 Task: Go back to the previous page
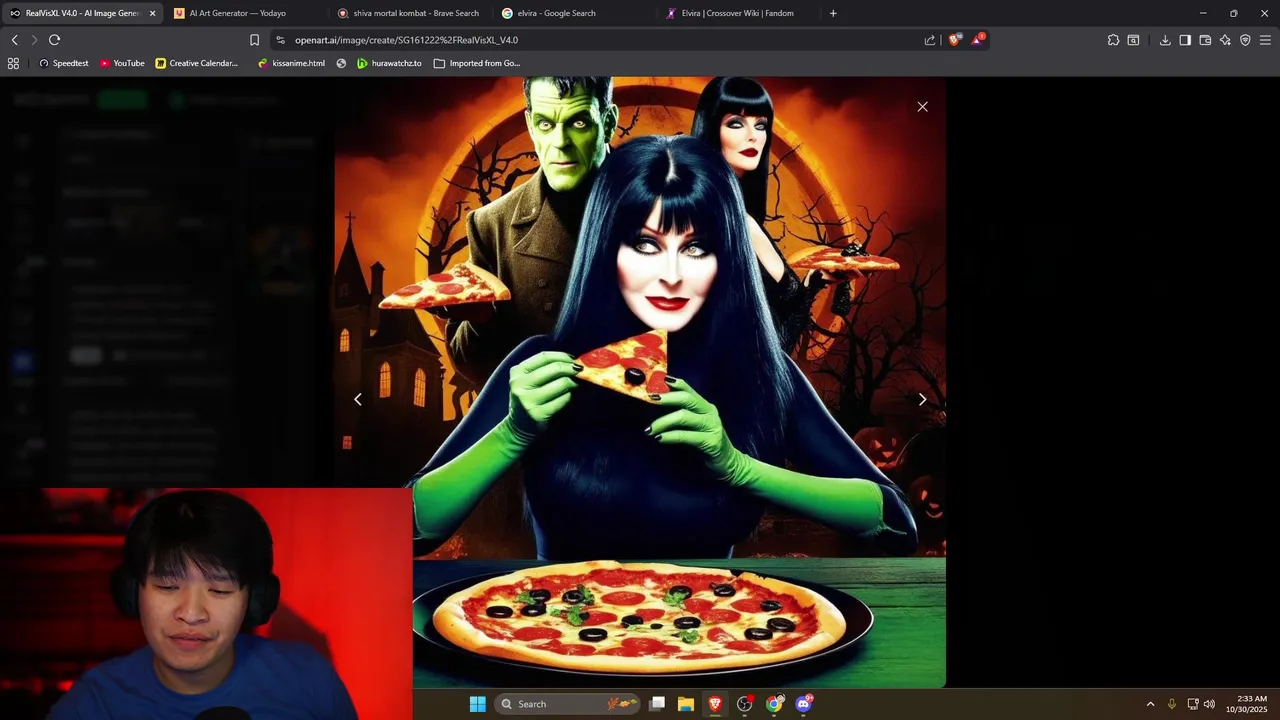(x=14, y=40)
